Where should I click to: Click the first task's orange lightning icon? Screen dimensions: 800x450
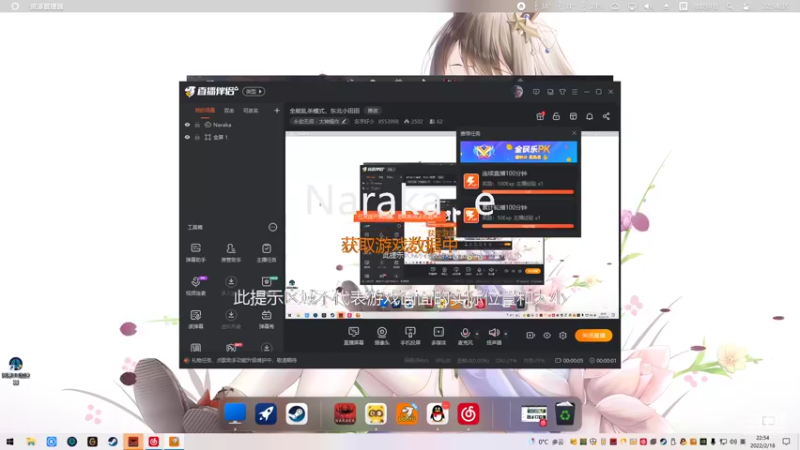(471, 181)
